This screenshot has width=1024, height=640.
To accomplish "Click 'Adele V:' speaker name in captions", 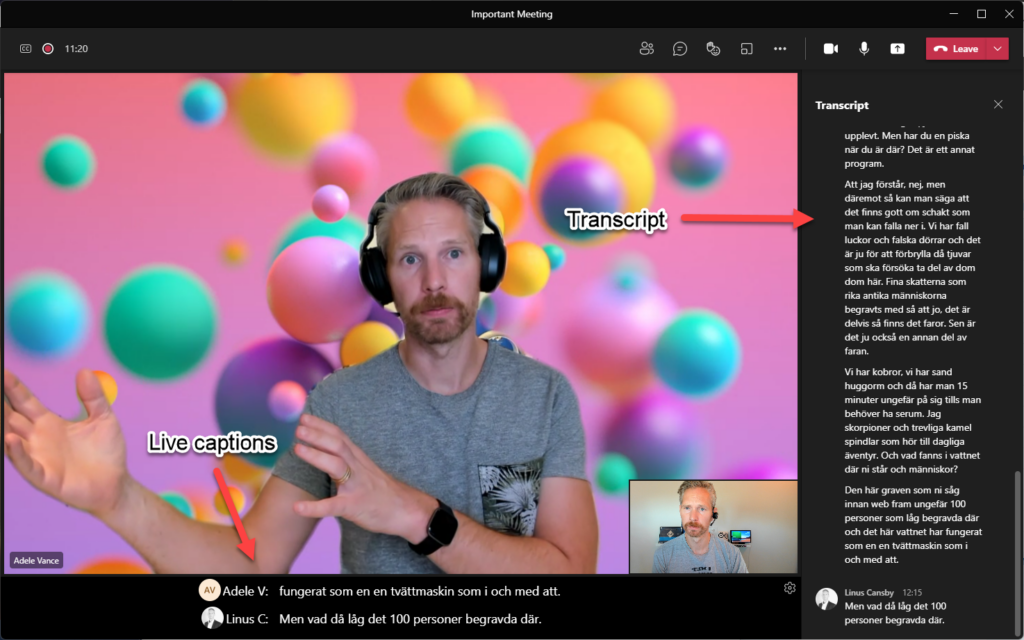I will pos(246,592).
